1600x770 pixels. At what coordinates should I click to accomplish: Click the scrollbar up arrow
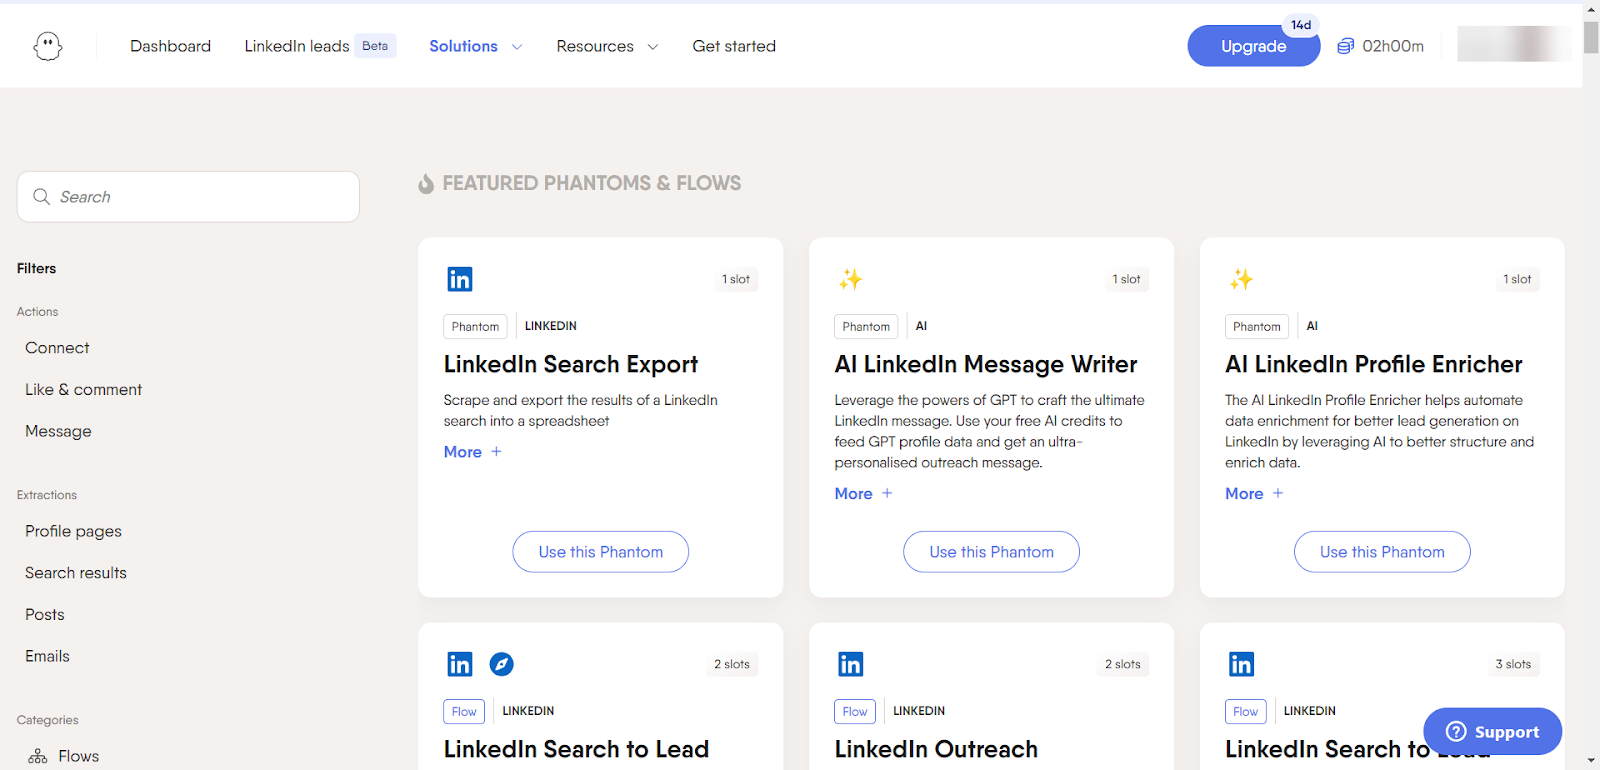coord(1591,9)
